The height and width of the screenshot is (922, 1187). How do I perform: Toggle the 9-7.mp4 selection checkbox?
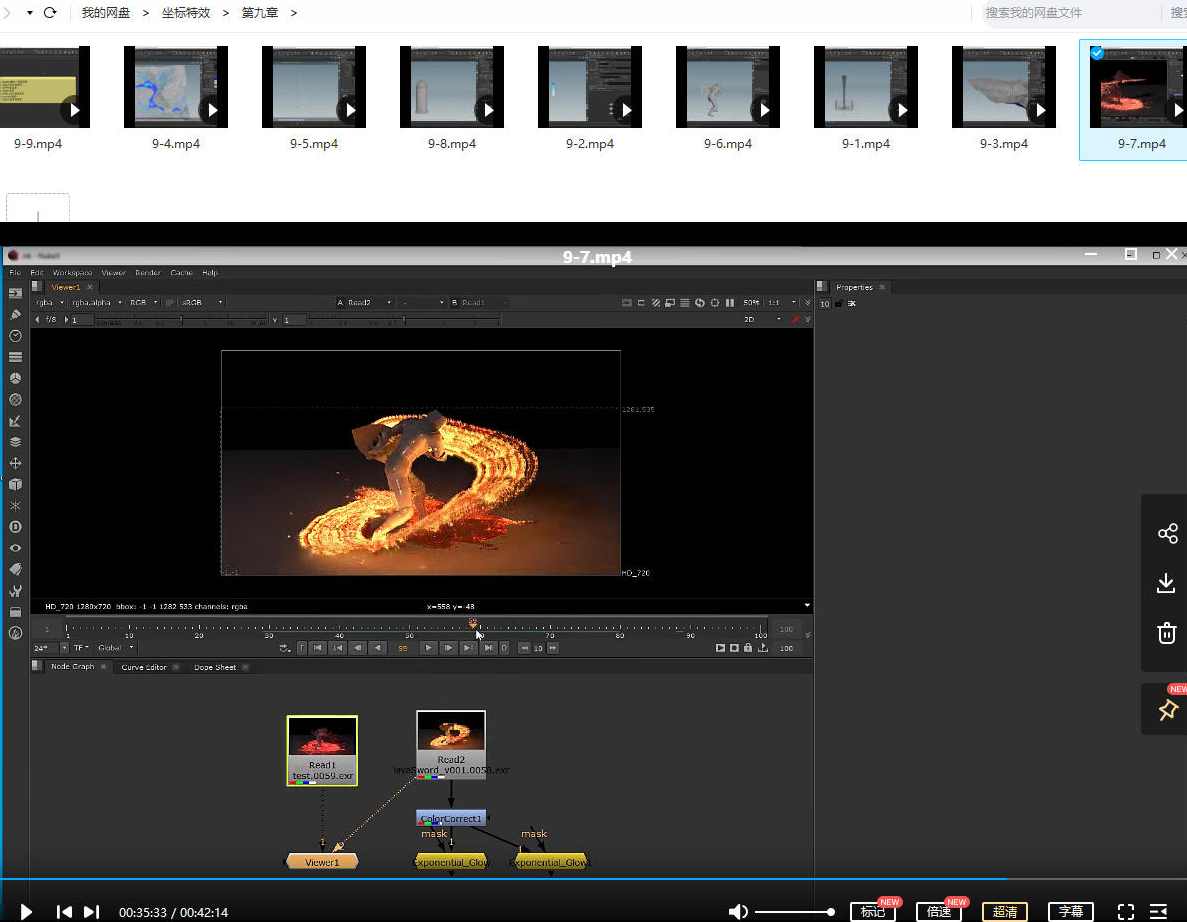(1097, 52)
